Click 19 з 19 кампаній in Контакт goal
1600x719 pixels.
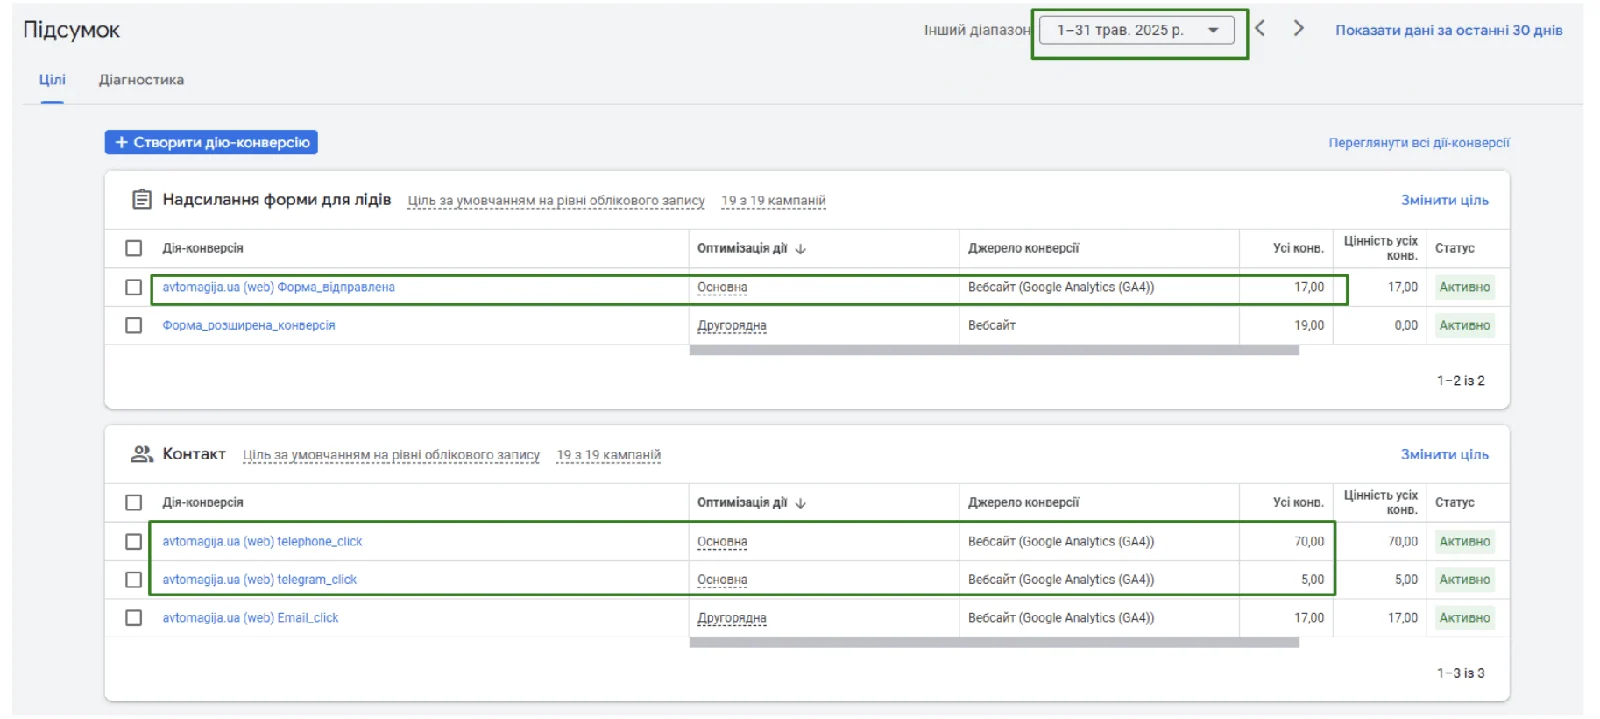(609, 455)
